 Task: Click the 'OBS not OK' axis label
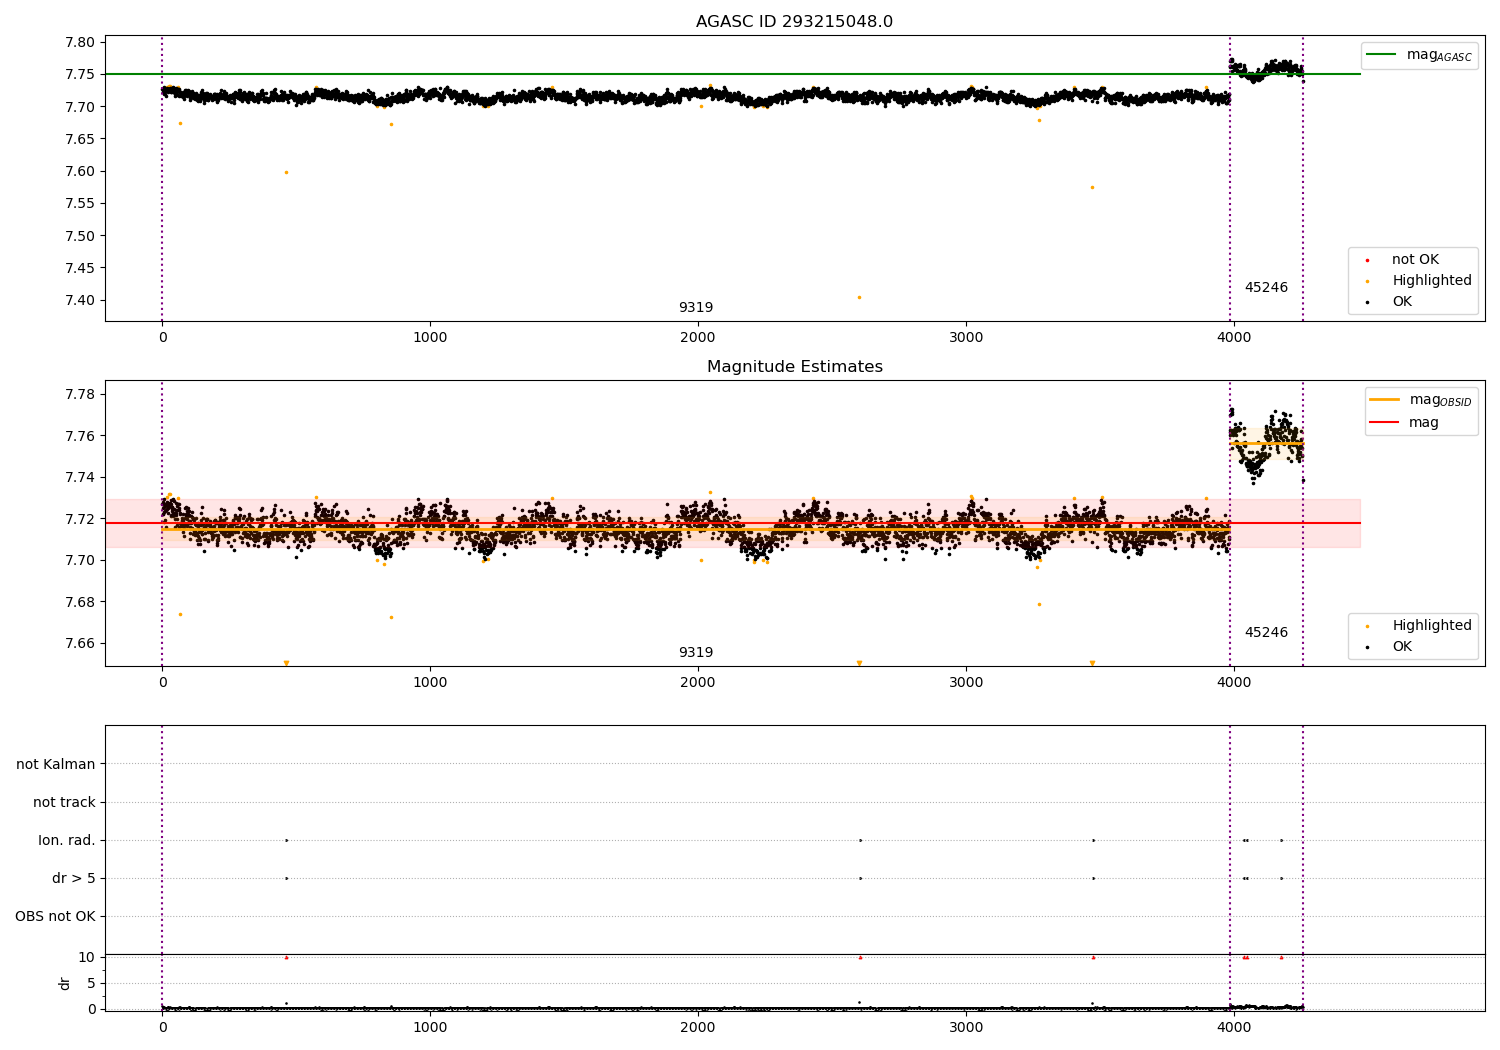tap(56, 916)
